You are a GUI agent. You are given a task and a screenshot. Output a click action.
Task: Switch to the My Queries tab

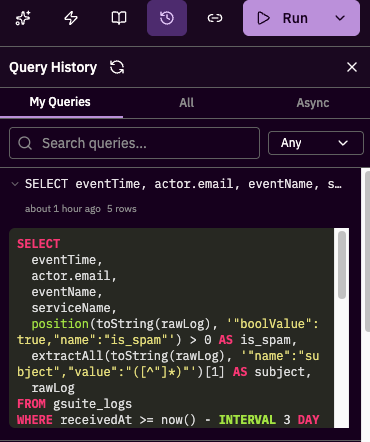click(60, 102)
